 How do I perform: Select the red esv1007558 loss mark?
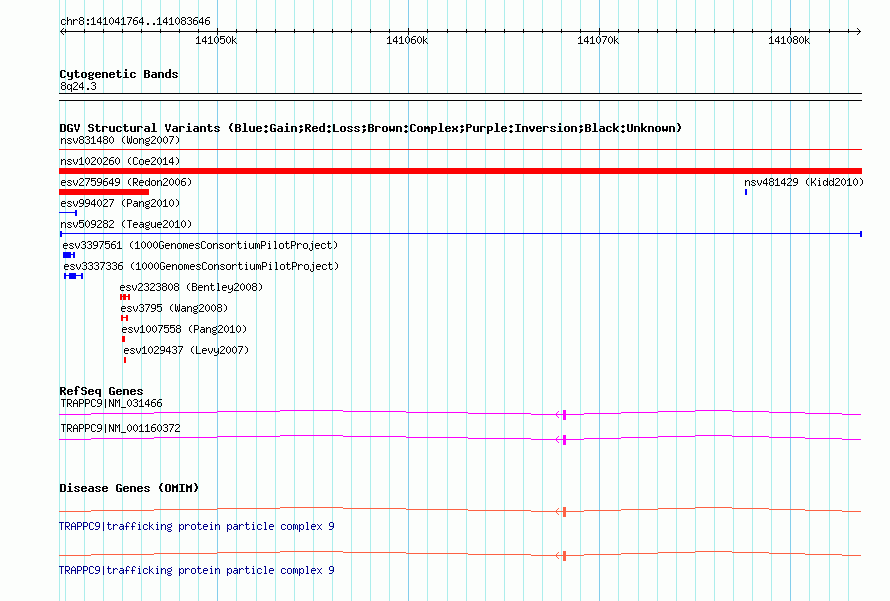coord(123,339)
